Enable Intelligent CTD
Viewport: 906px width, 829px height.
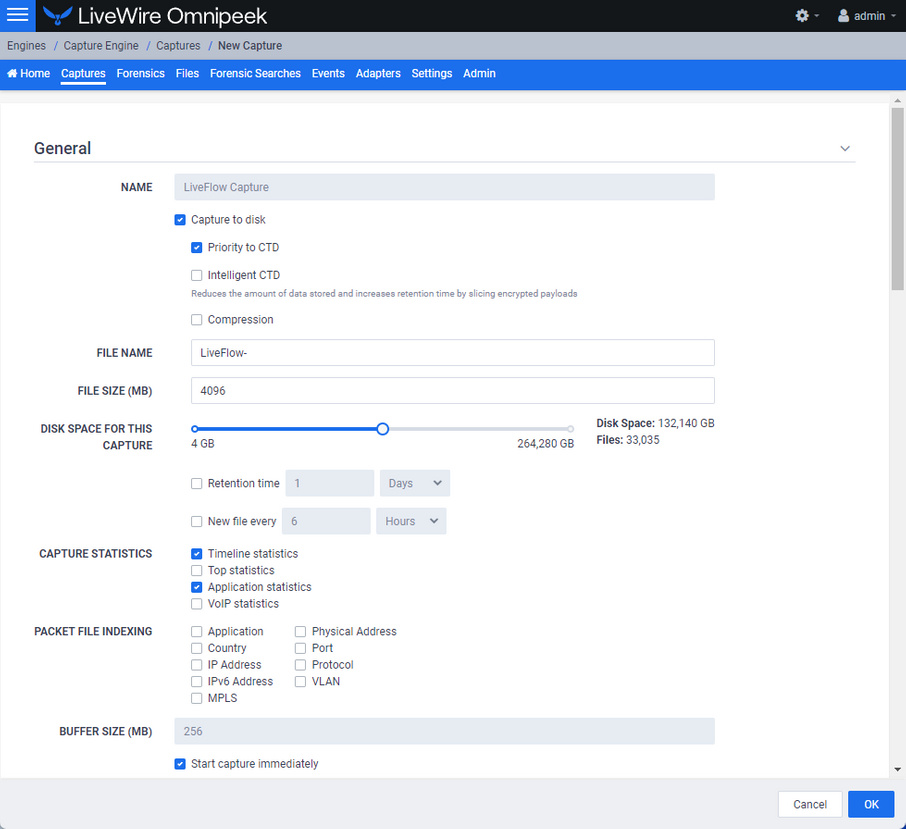(196, 275)
